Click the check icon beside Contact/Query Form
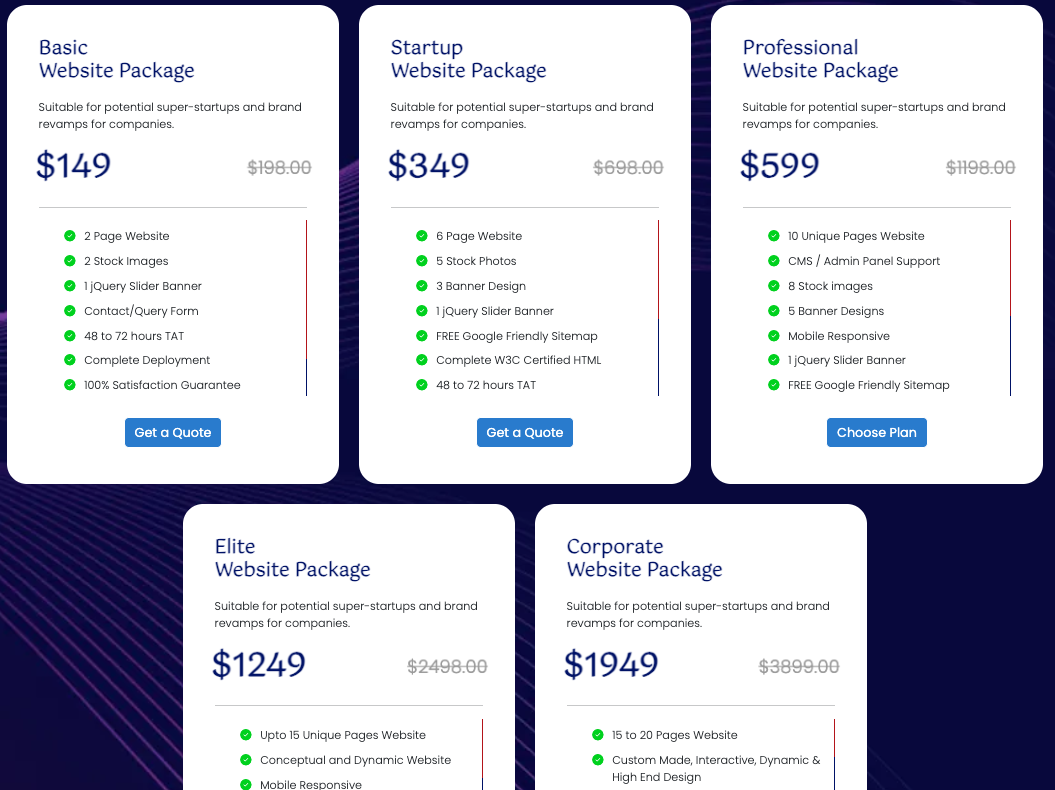The width and height of the screenshot is (1055, 790). (70, 310)
